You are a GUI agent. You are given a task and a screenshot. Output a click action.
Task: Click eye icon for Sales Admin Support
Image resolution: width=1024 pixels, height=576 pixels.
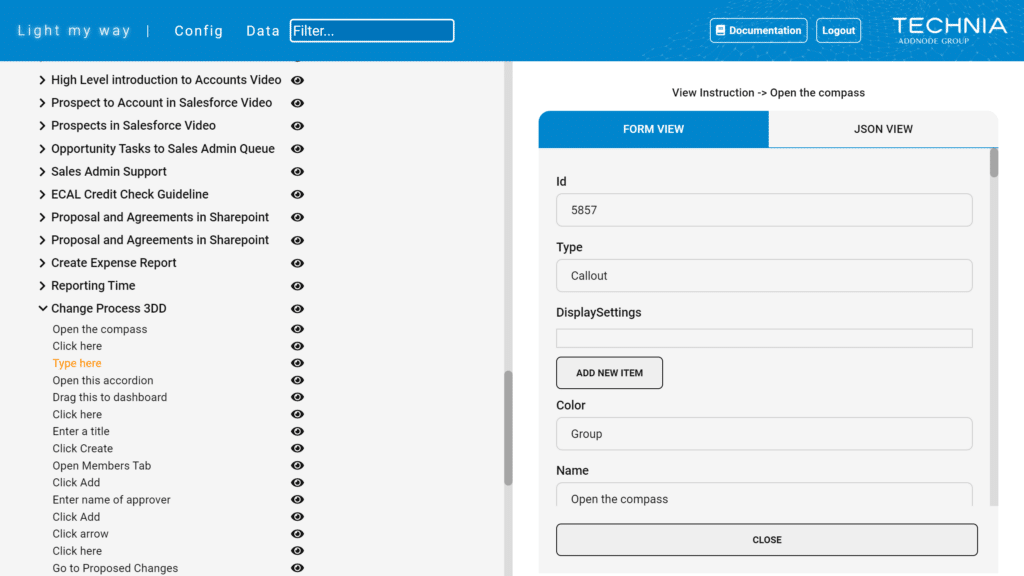point(297,172)
